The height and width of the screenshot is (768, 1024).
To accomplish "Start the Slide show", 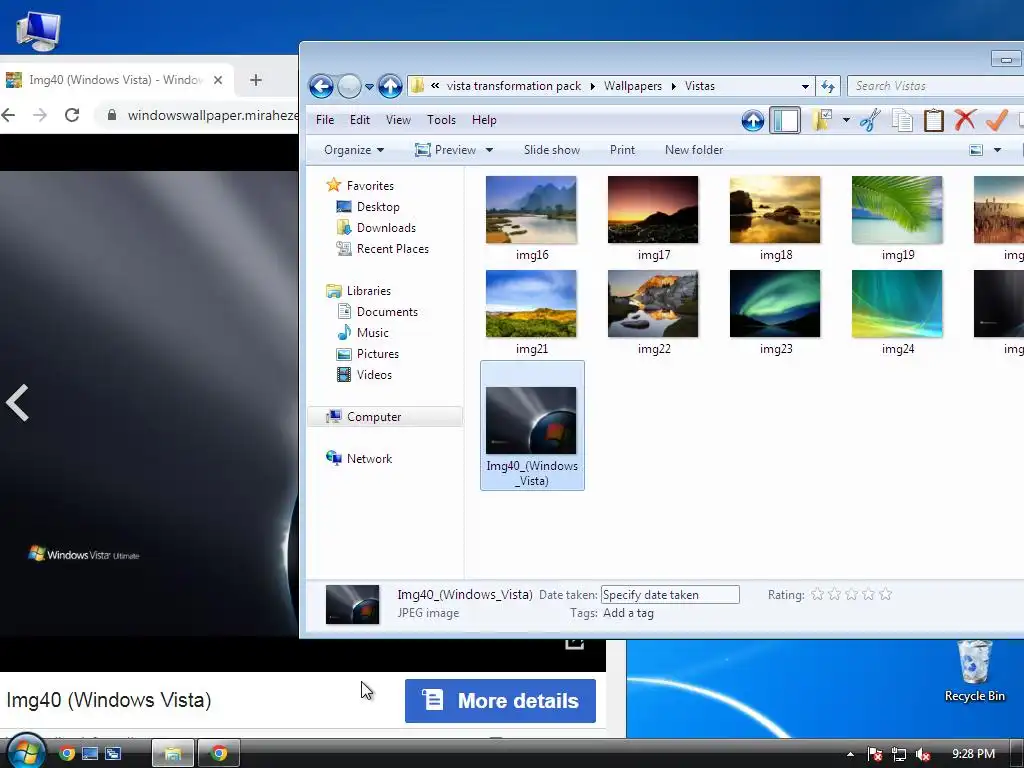I will (x=552, y=150).
